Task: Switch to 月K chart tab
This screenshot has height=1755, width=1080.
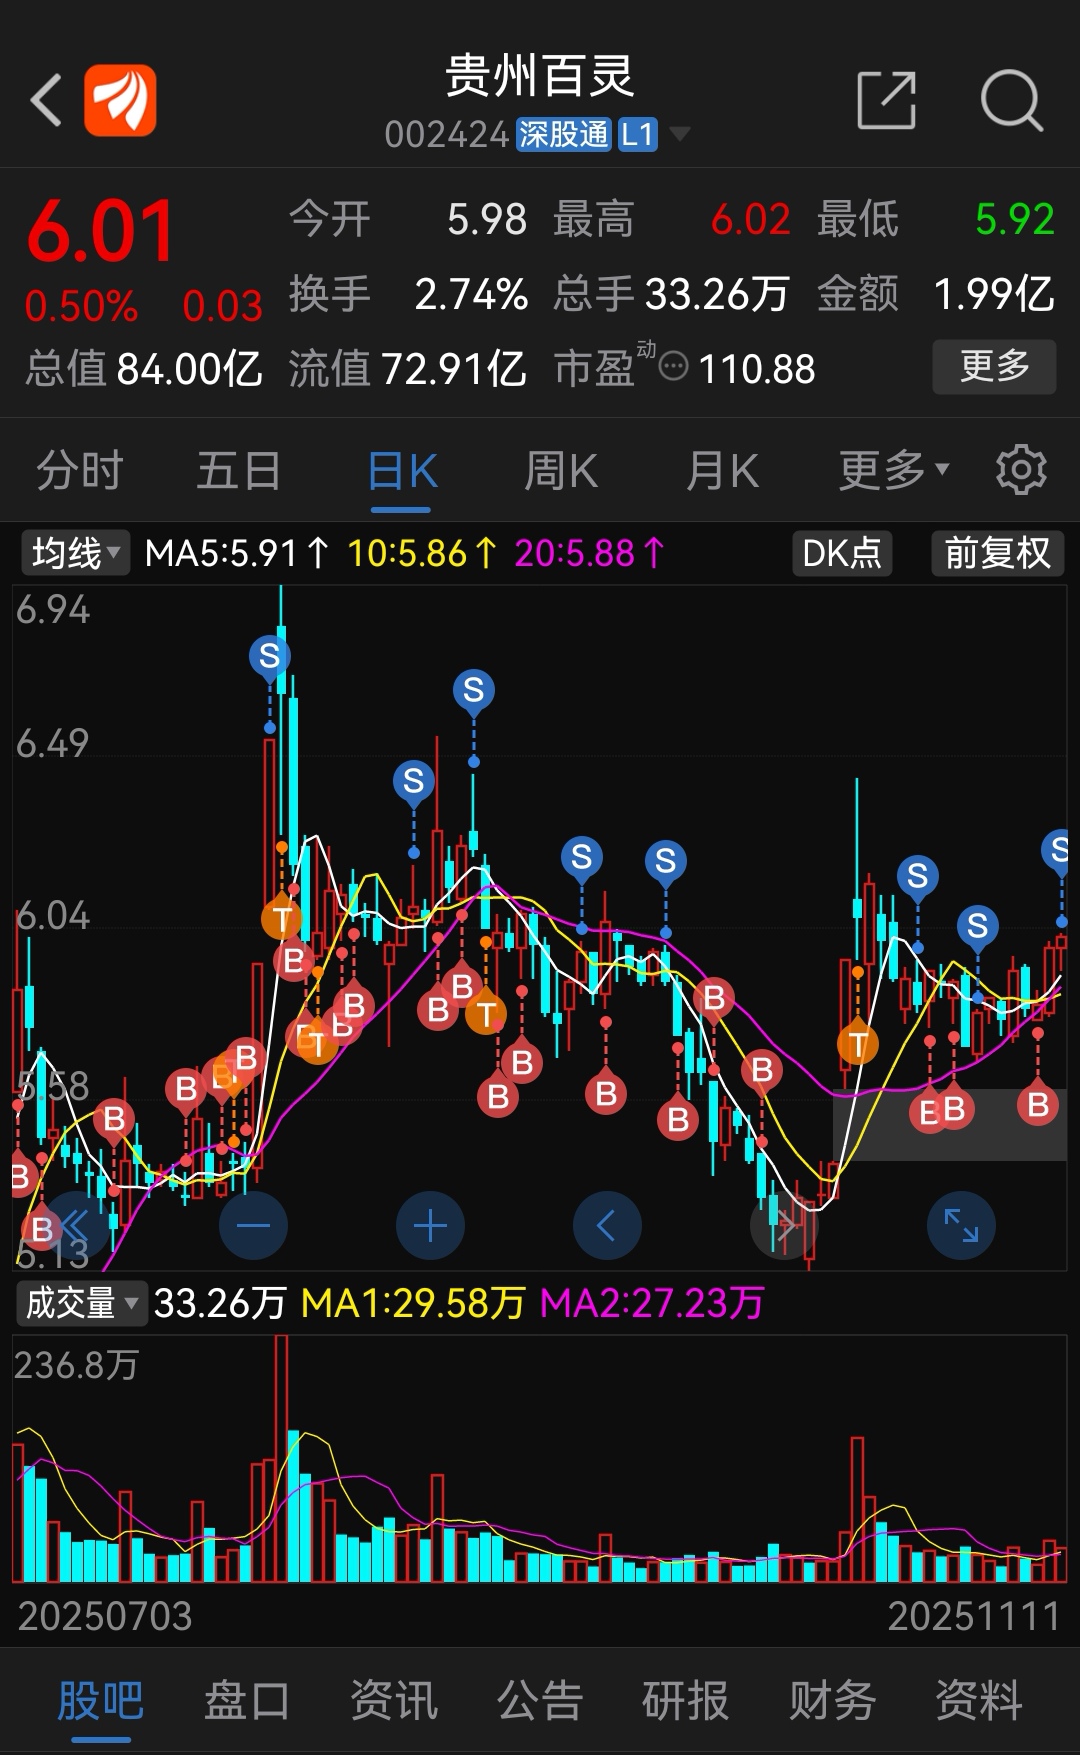Action: coord(722,470)
